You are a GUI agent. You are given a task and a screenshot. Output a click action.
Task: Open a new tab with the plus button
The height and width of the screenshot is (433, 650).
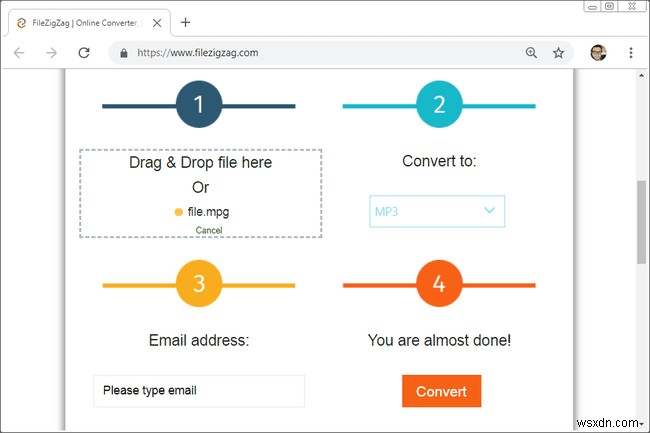tap(185, 22)
